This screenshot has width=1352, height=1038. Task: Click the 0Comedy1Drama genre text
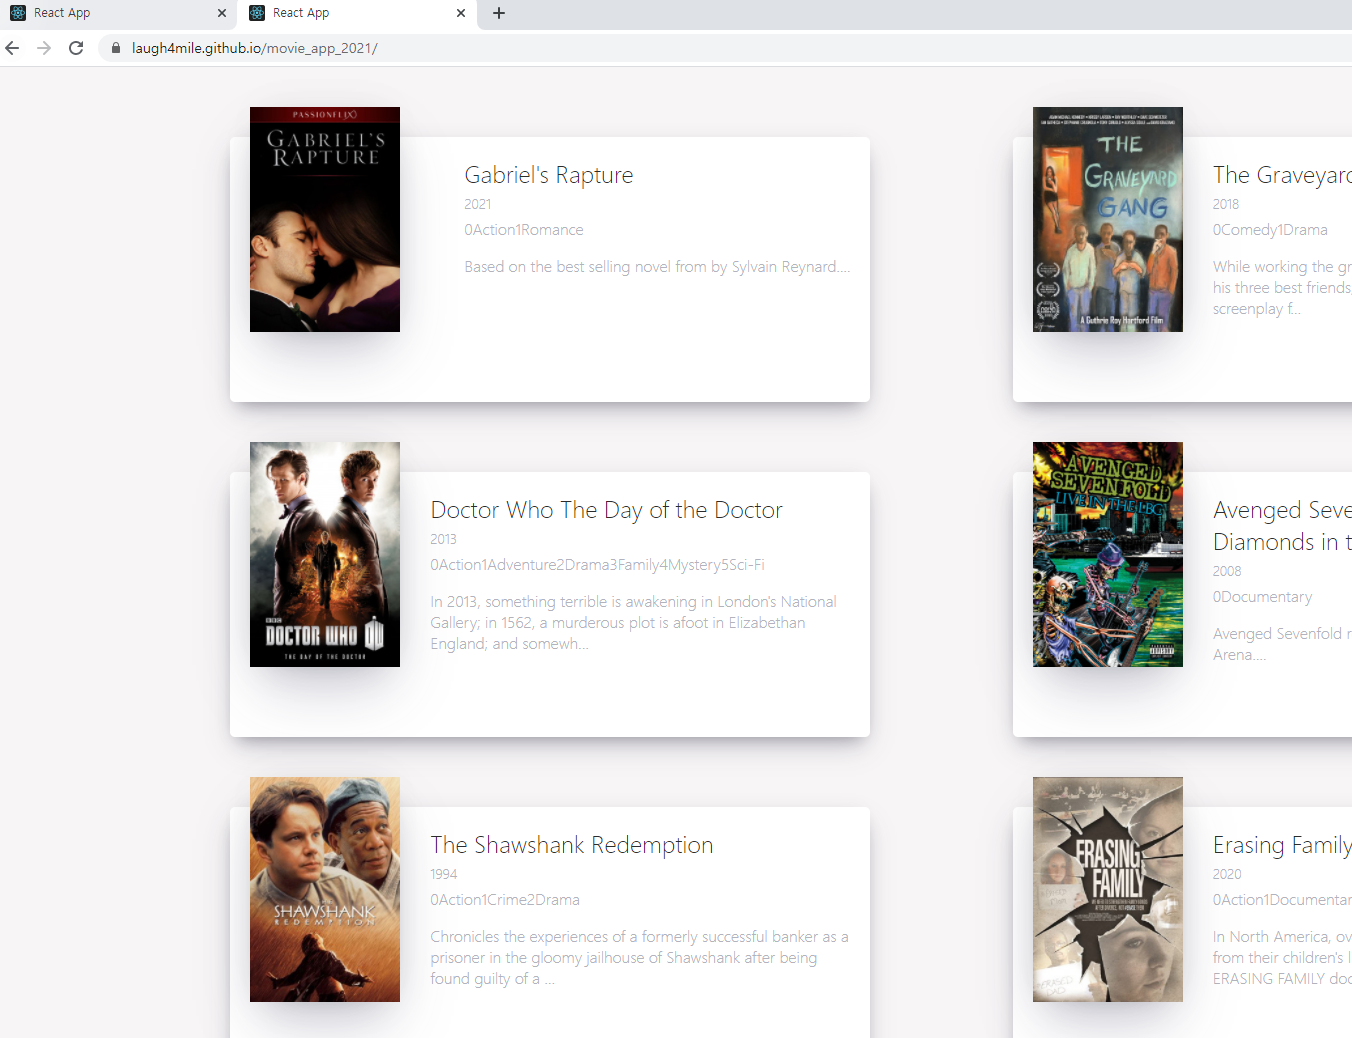click(x=1270, y=230)
